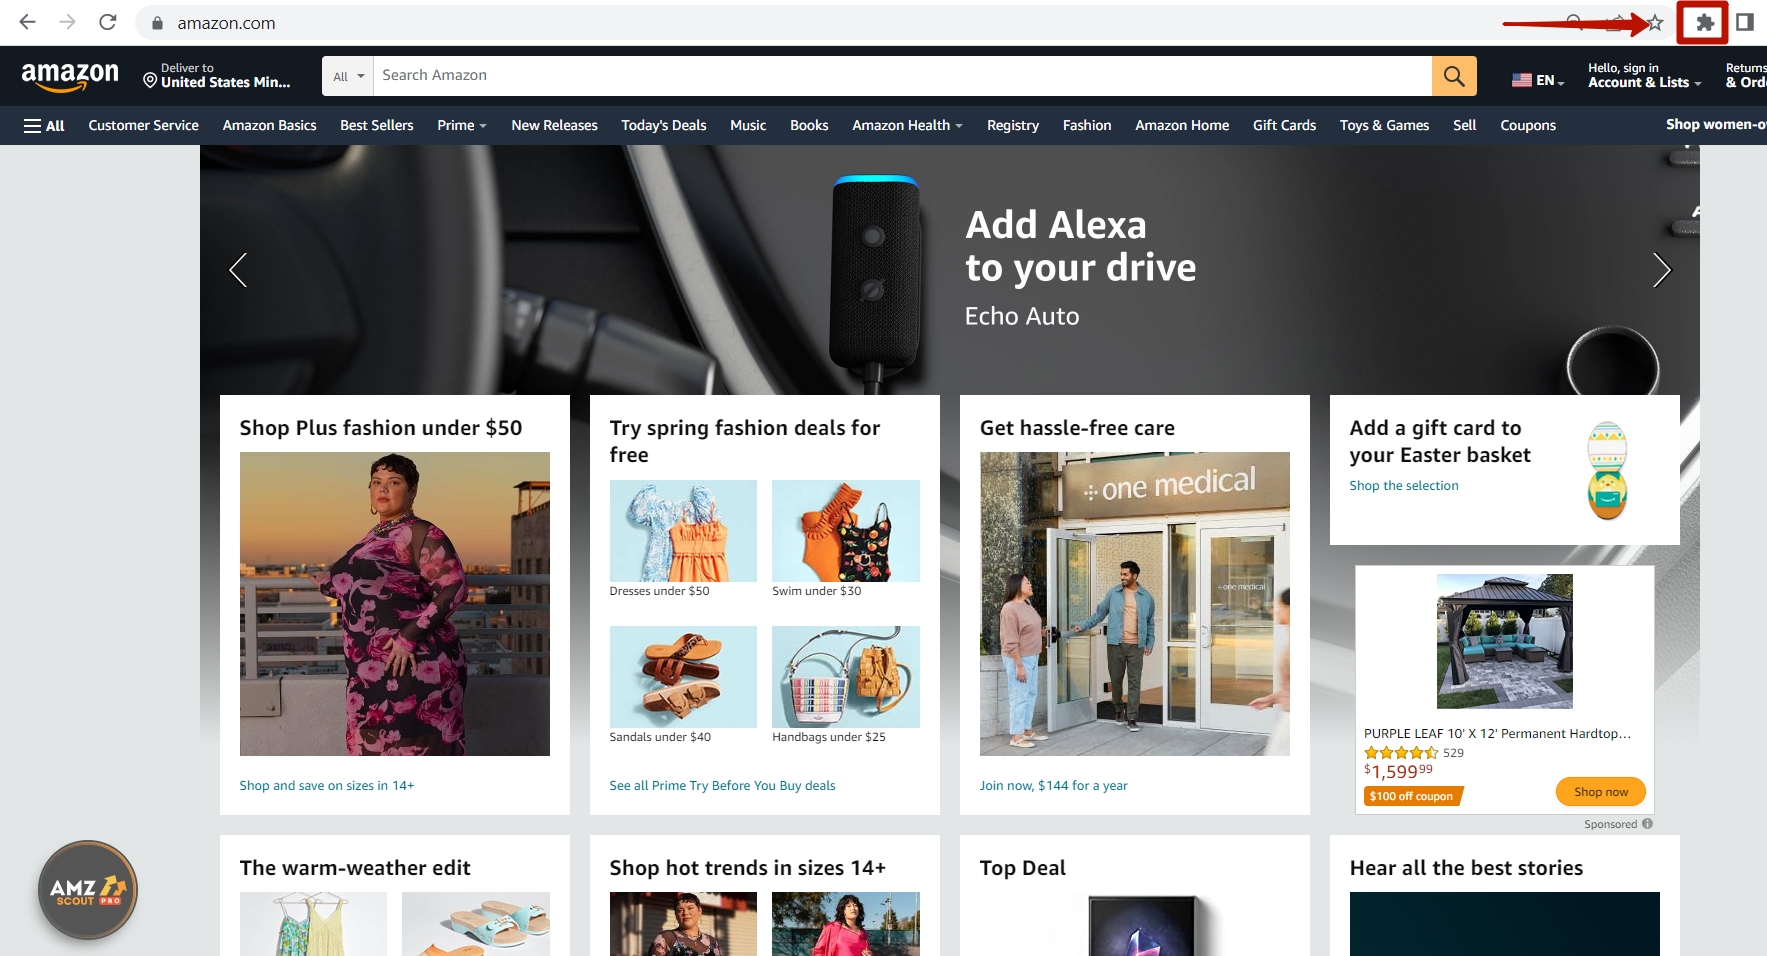Bookmark this page with the star icon
Screen dimensions: 1767x956
pyautogui.click(x=1655, y=23)
